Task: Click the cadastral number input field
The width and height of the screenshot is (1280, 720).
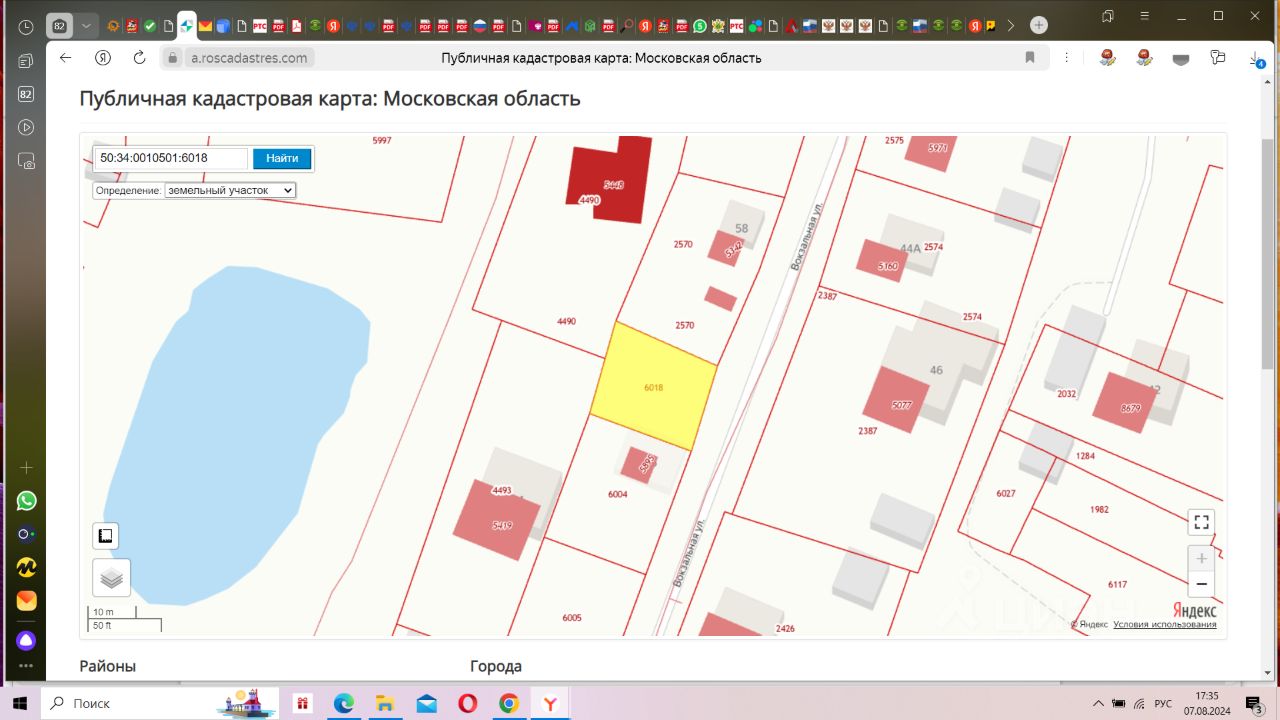Action: [x=170, y=158]
